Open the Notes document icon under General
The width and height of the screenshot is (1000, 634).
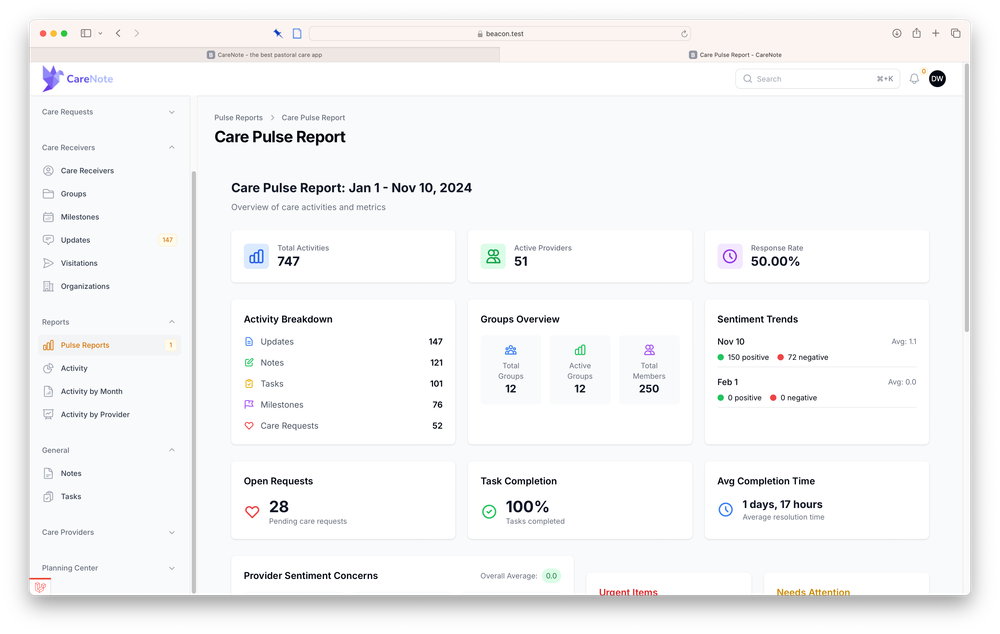[x=47, y=473]
